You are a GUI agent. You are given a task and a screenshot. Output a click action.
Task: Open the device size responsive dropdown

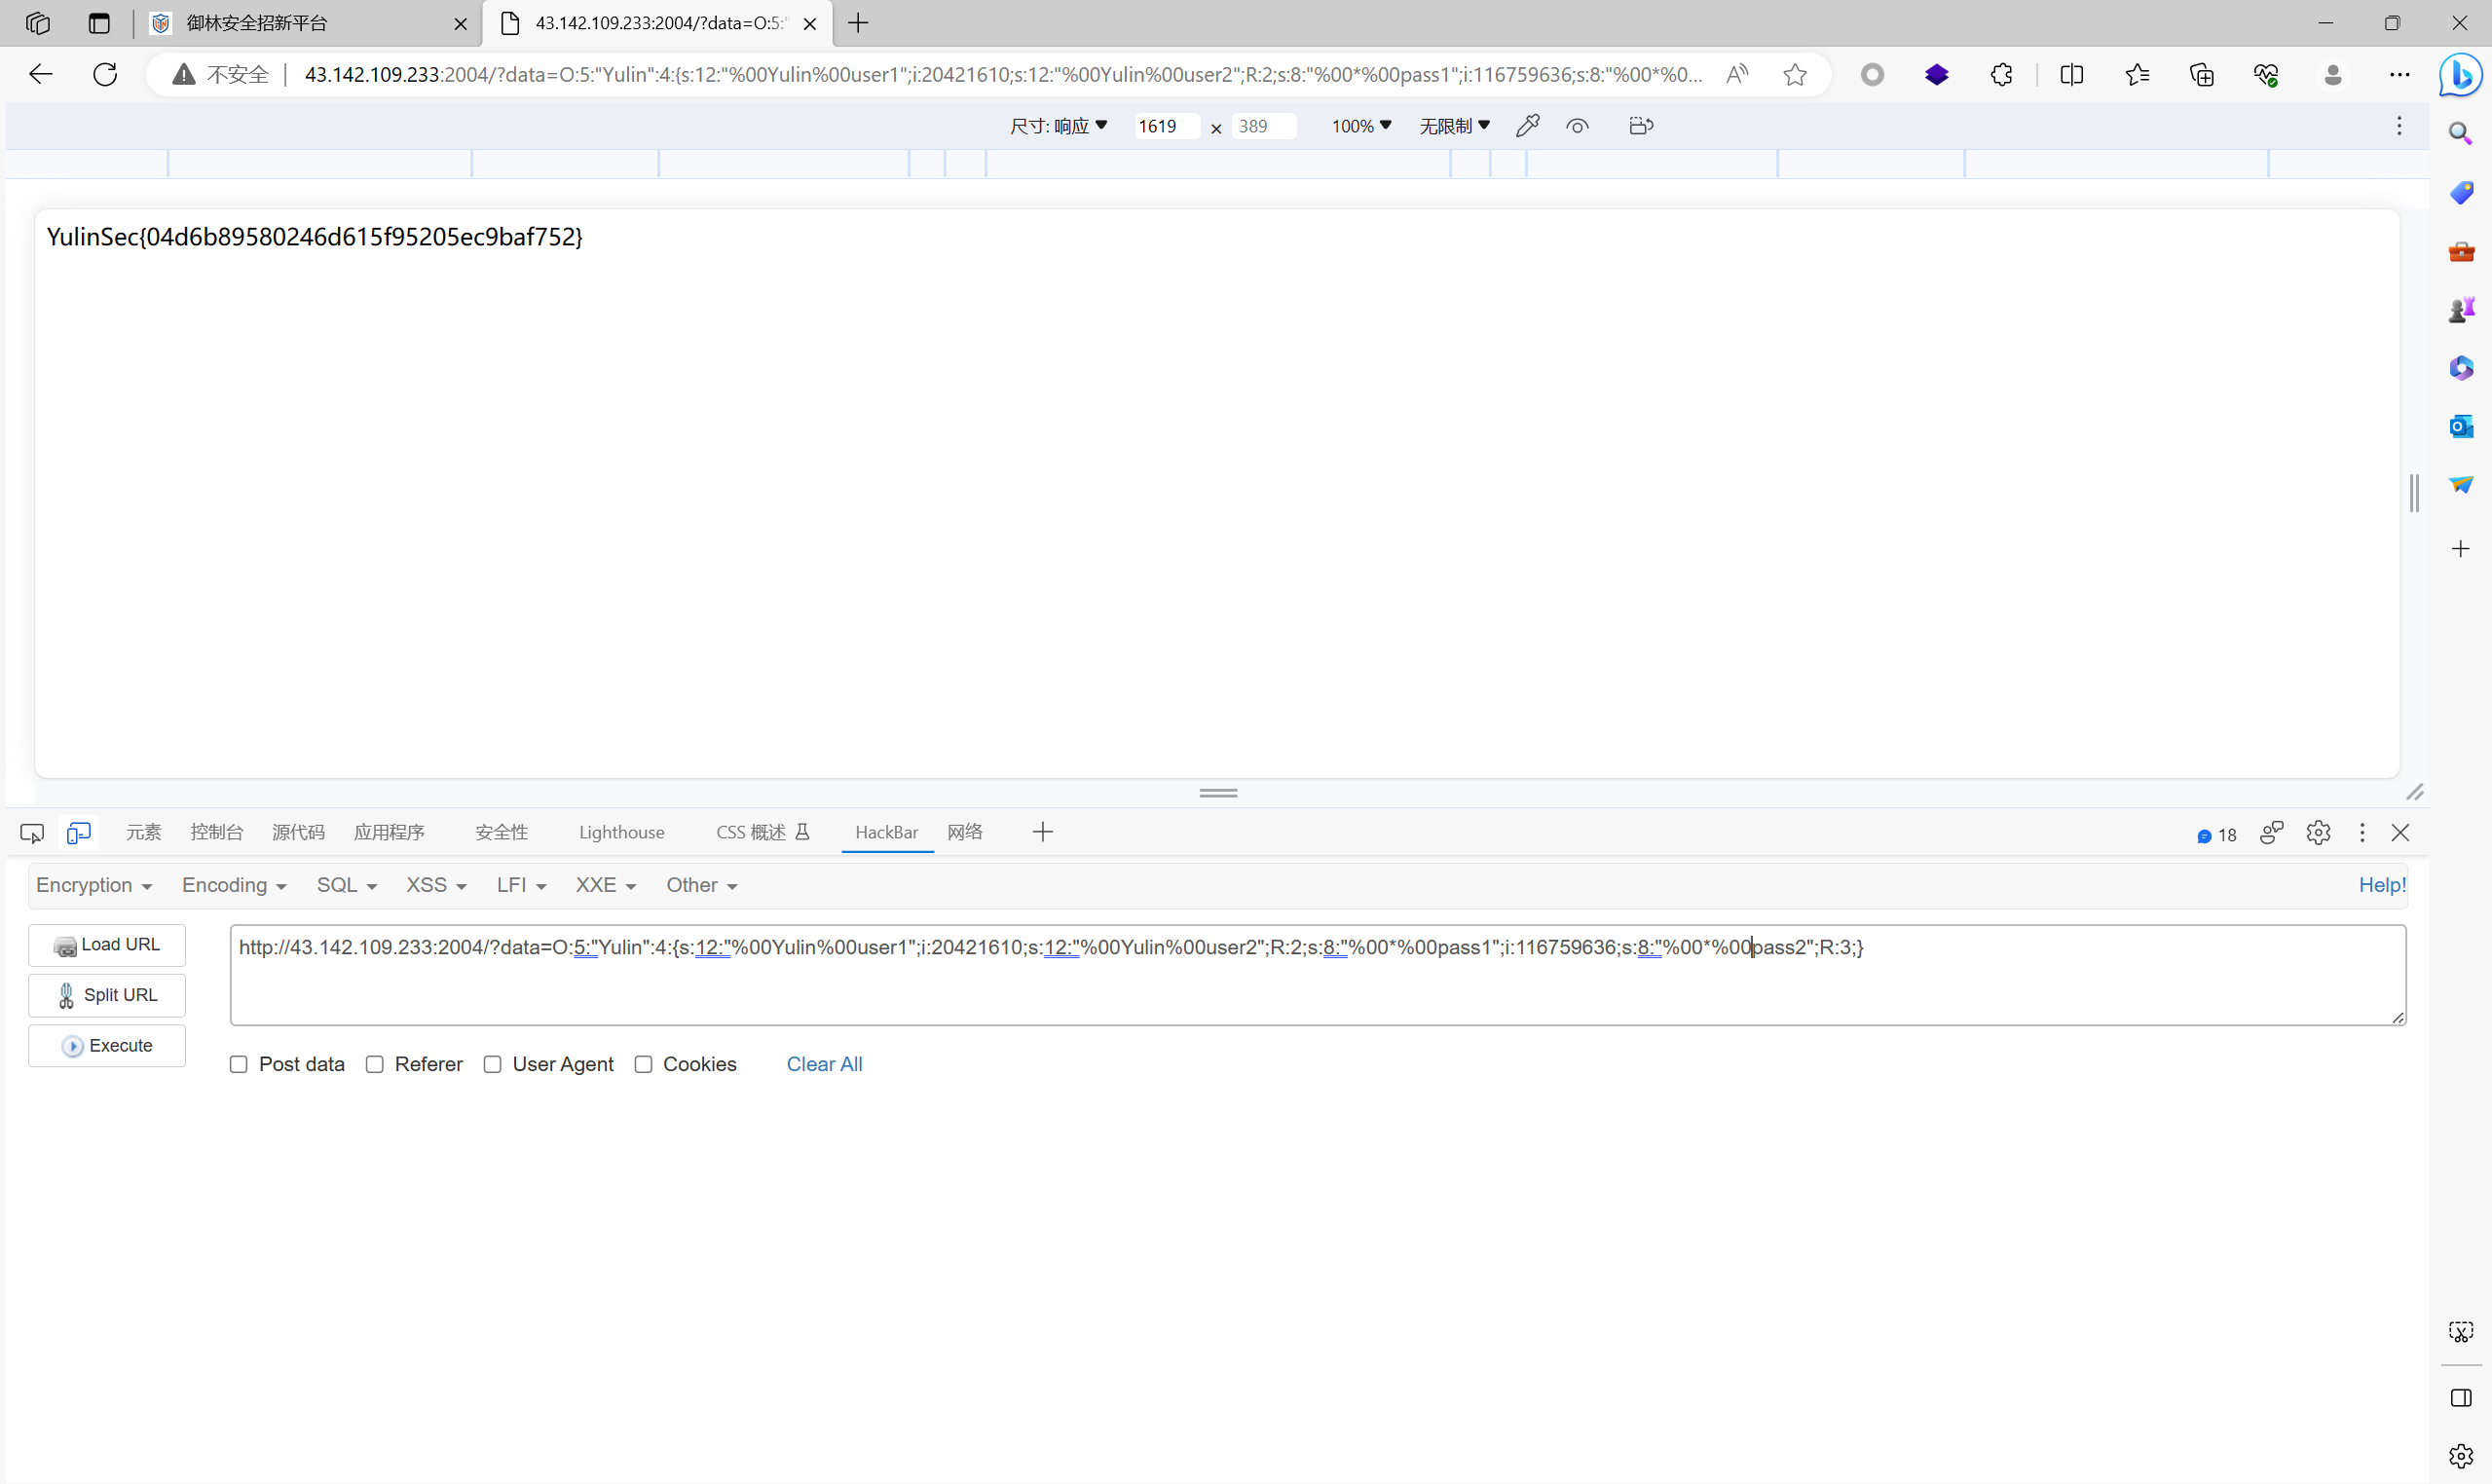click(x=1058, y=126)
